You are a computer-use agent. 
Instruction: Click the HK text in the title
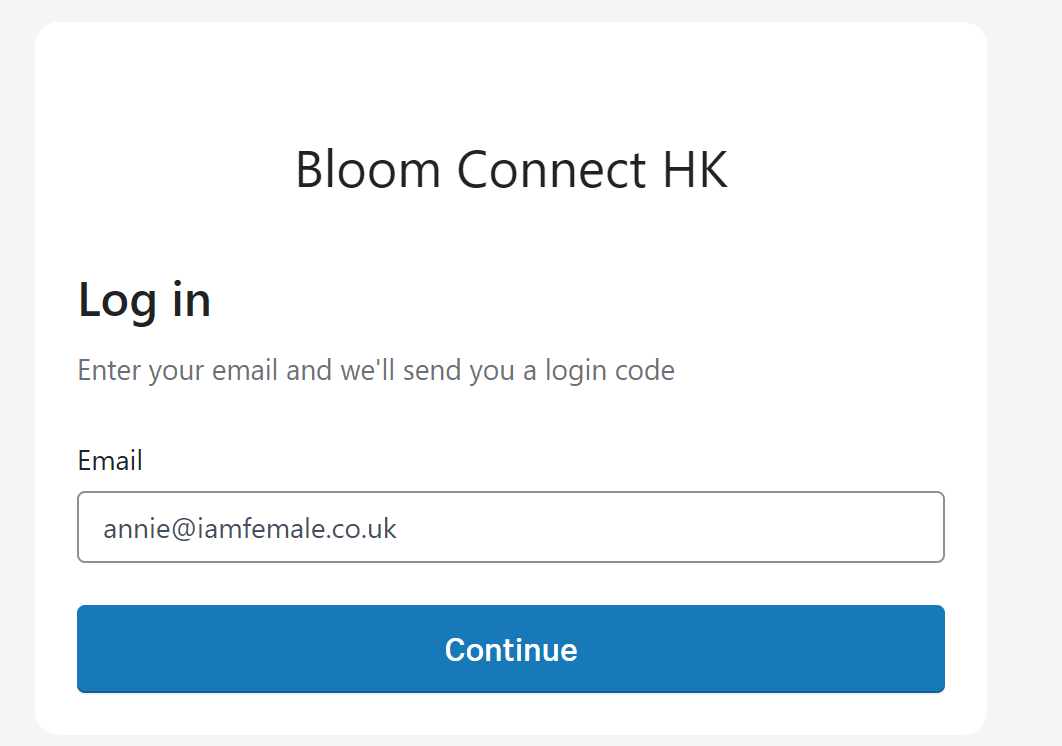point(693,169)
